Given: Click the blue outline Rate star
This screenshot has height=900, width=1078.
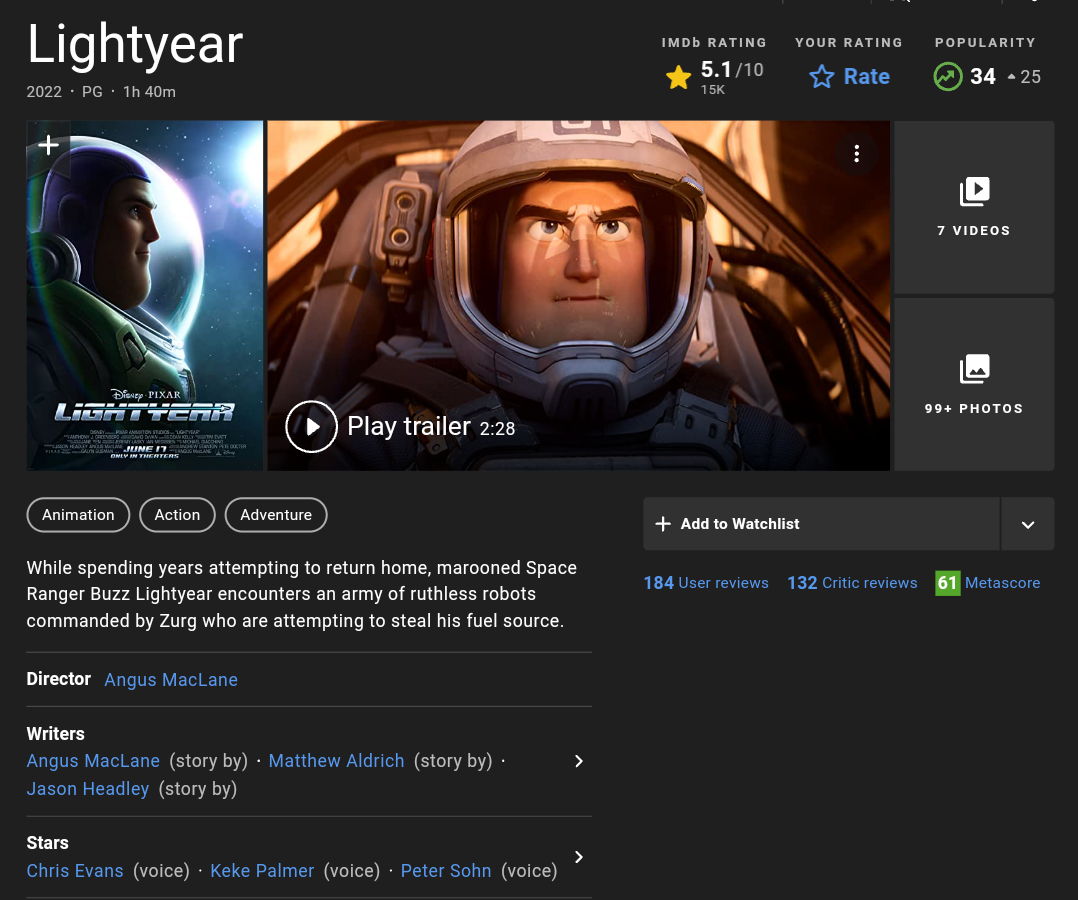Looking at the screenshot, I should (822, 76).
